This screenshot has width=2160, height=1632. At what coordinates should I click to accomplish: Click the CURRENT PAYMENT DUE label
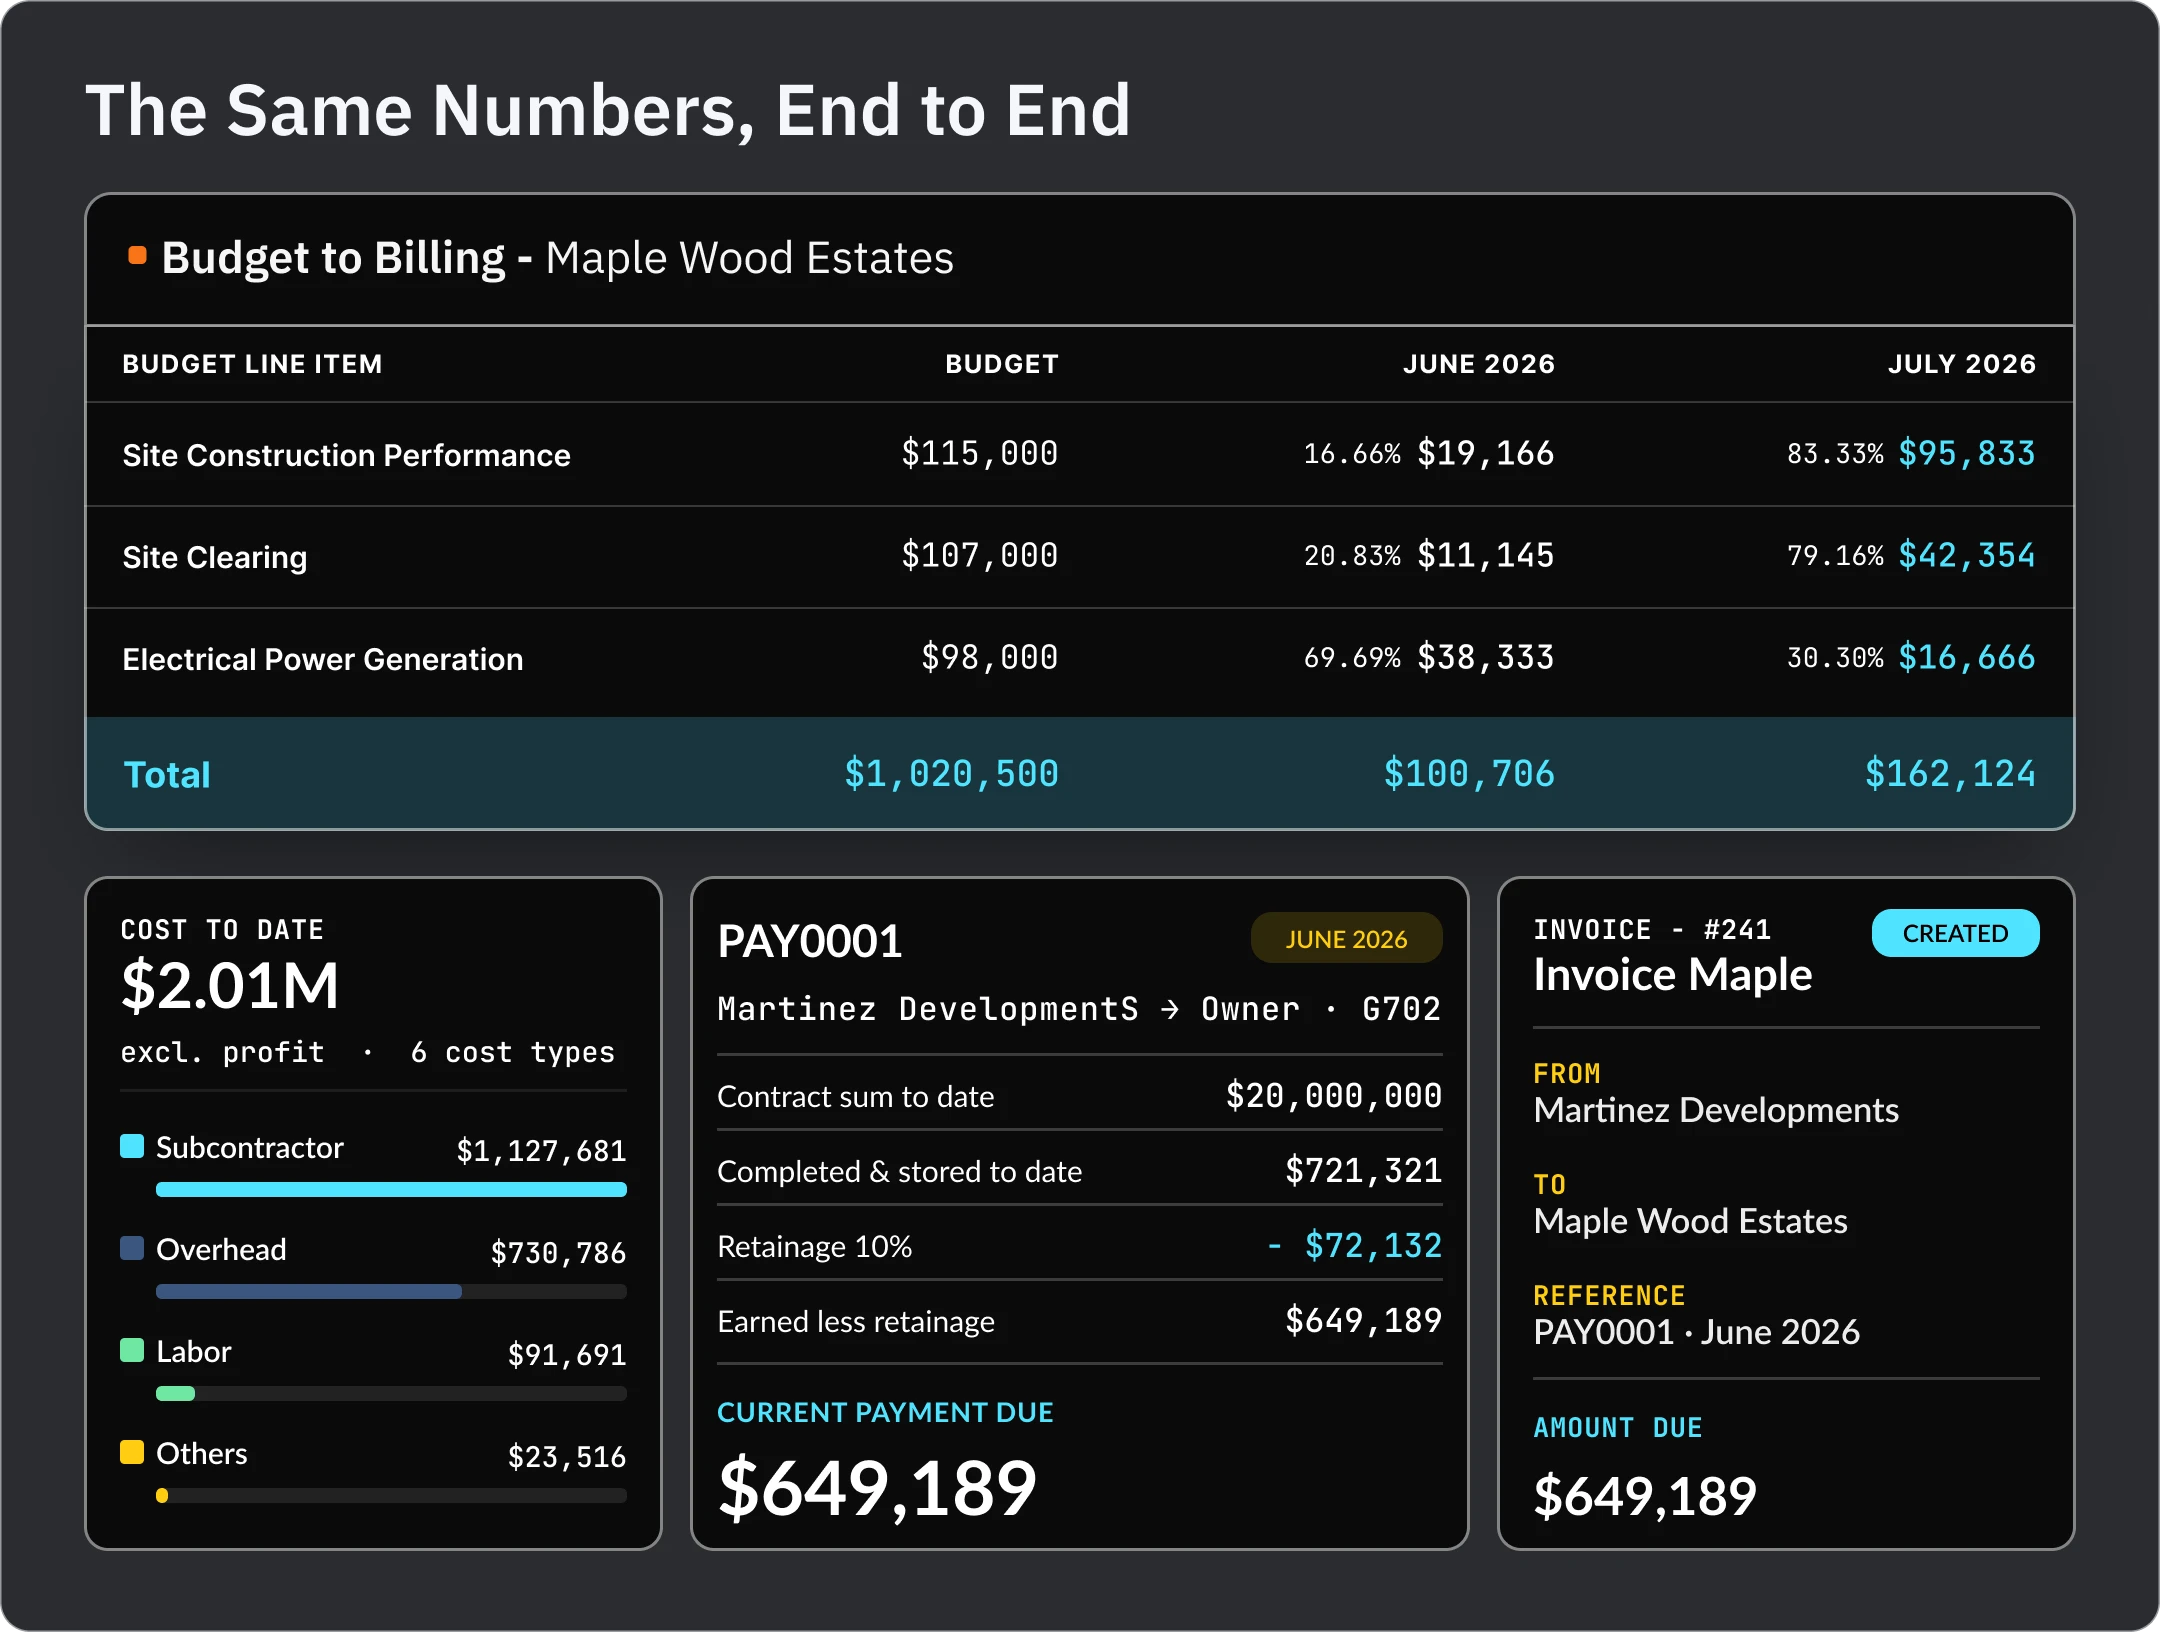click(x=885, y=1412)
